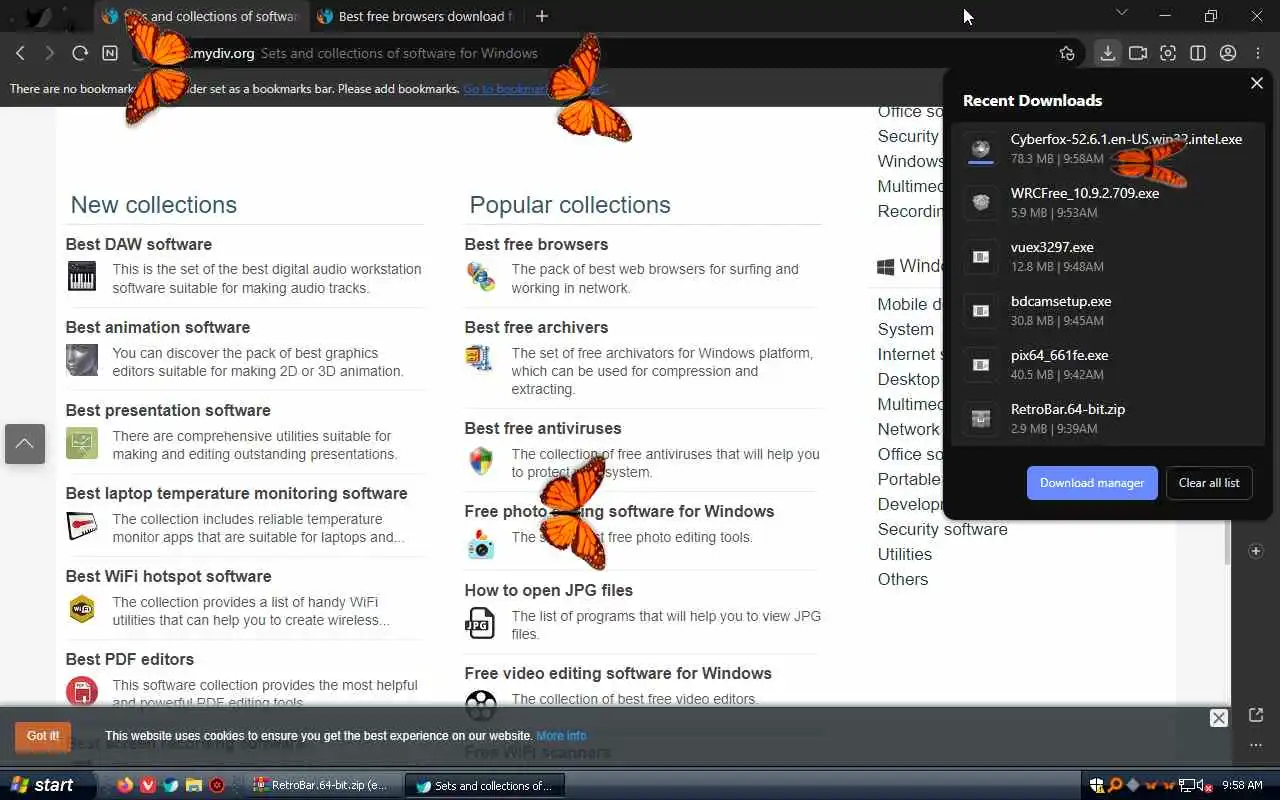Open the browser three-dot menu

(x=1257, y=53)
